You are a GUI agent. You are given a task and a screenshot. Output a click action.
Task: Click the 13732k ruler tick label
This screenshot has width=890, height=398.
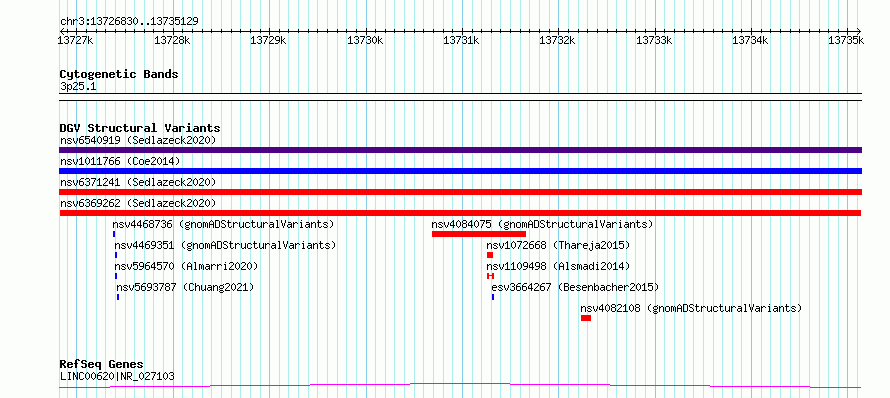(x=557, y=40)
